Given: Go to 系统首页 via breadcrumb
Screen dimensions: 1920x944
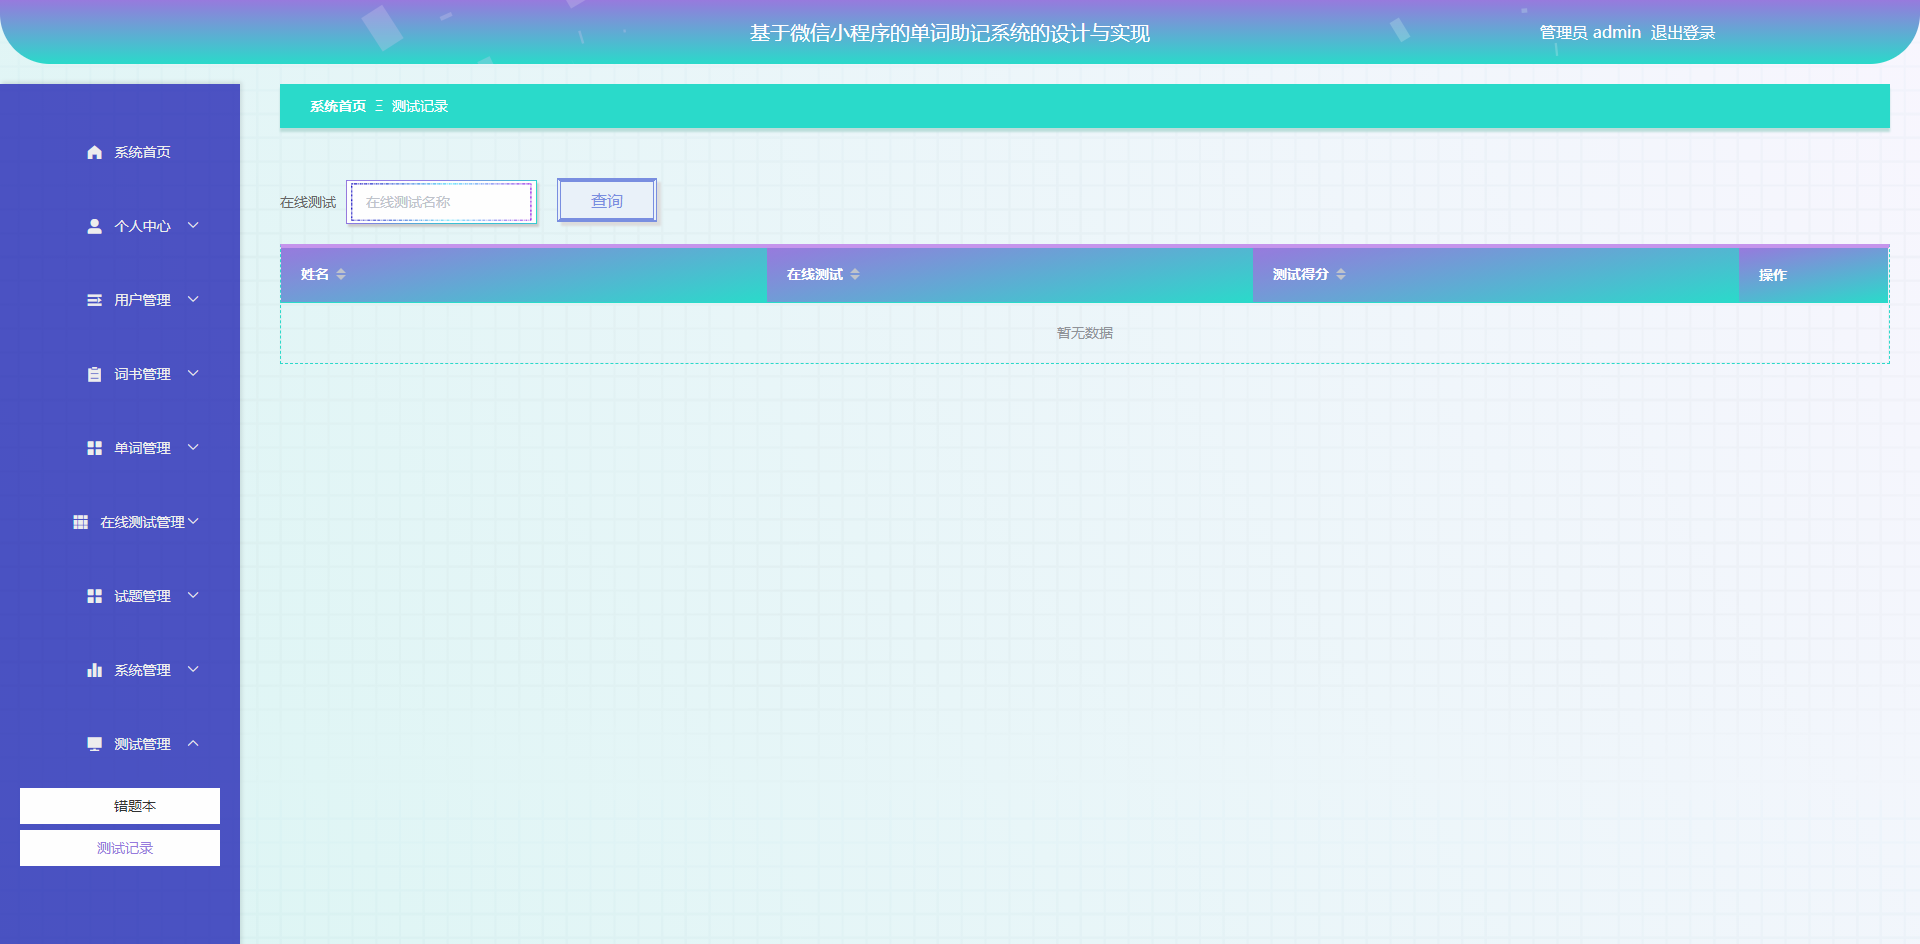Looking at the screenshot, I should pyautogui.click(x=338, y=106).
